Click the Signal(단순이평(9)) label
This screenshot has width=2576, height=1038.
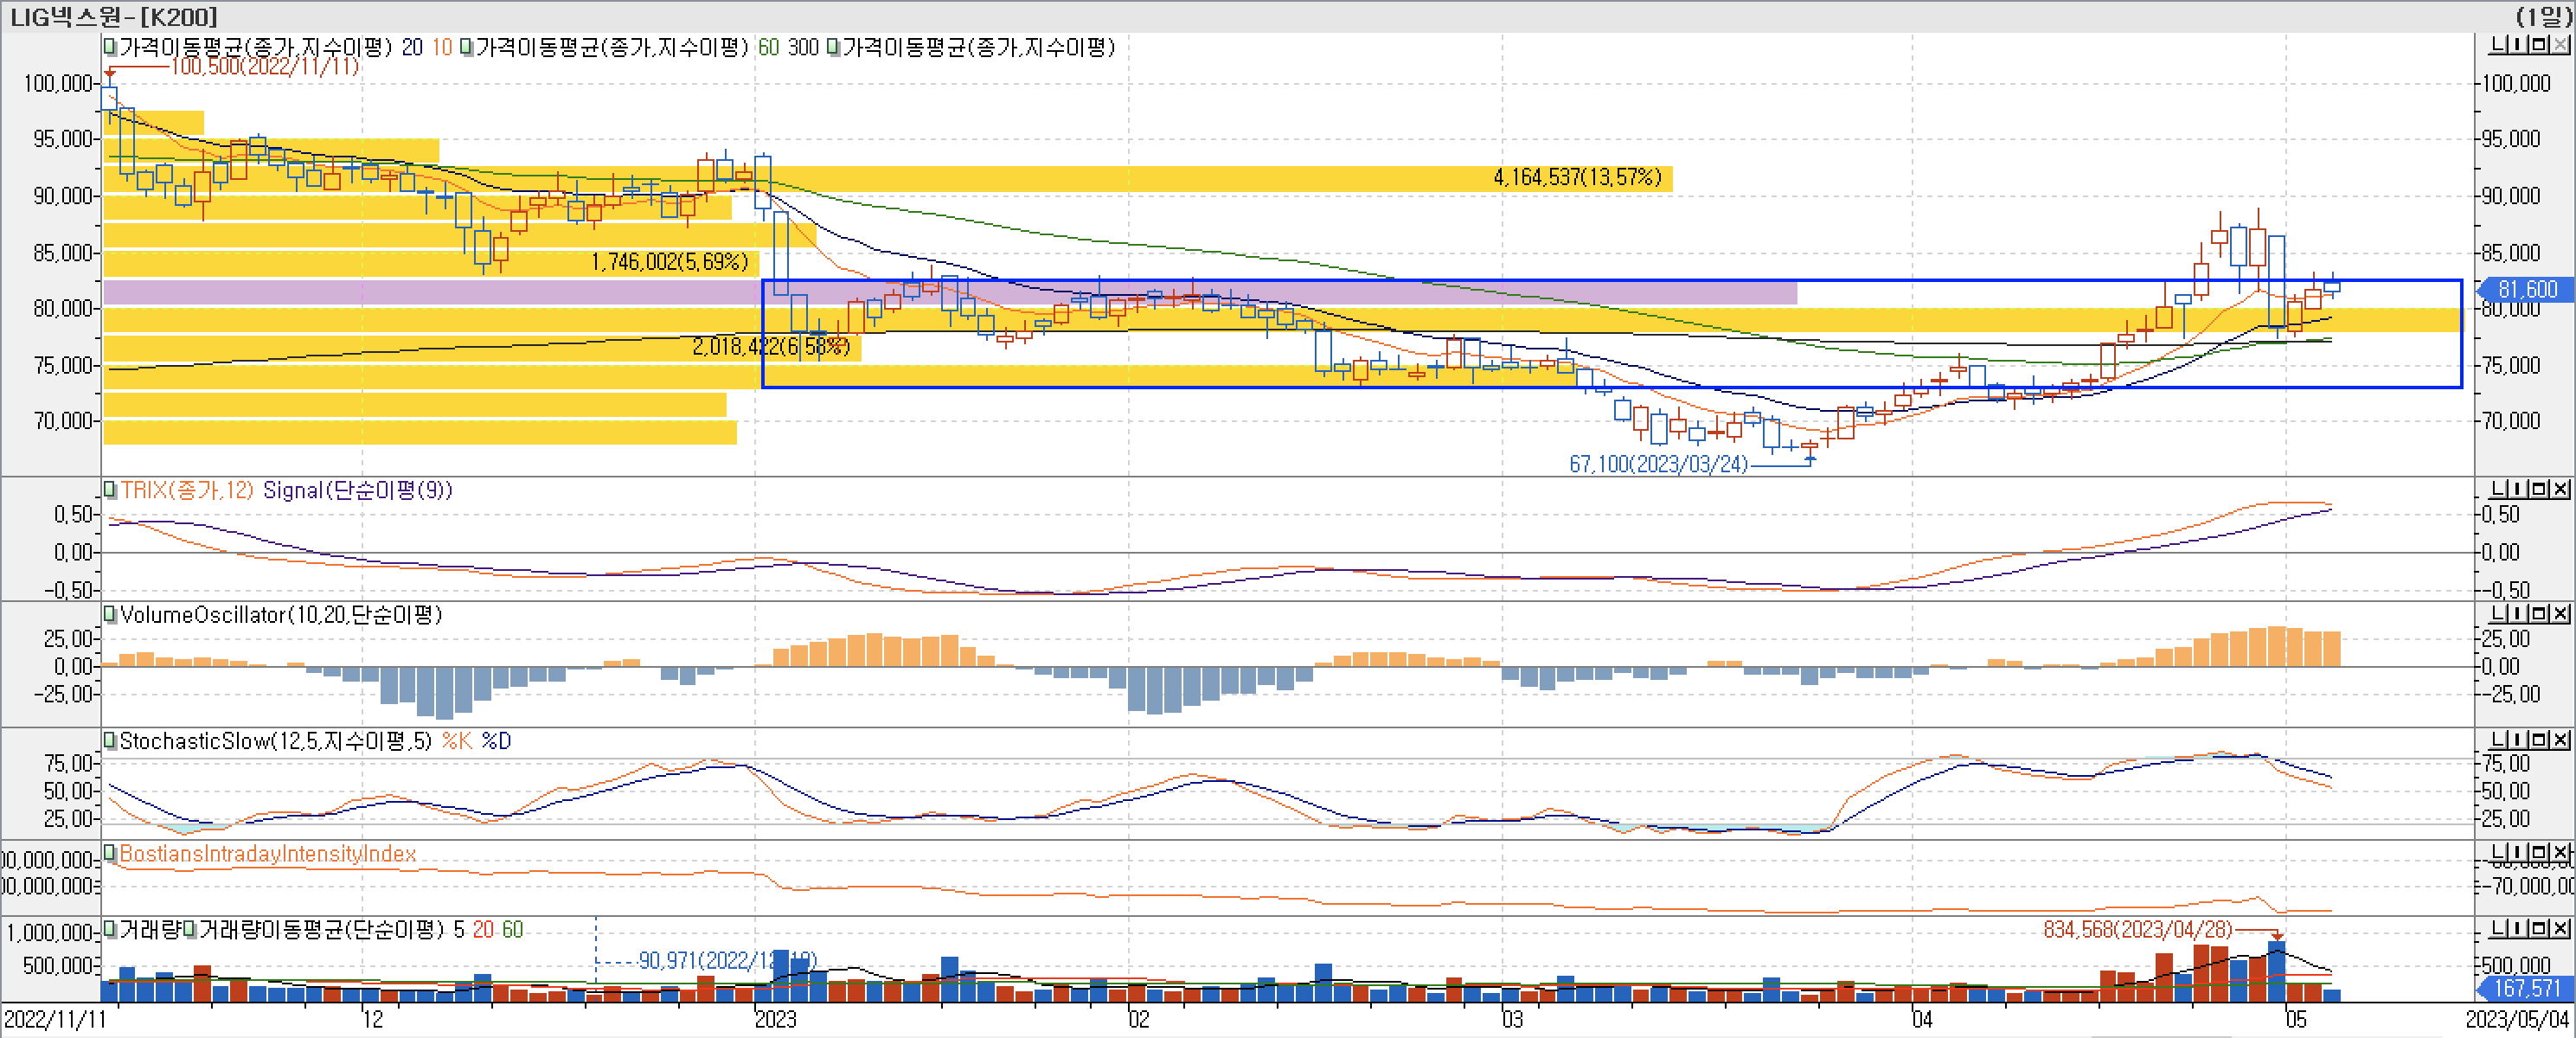[357, 490]
